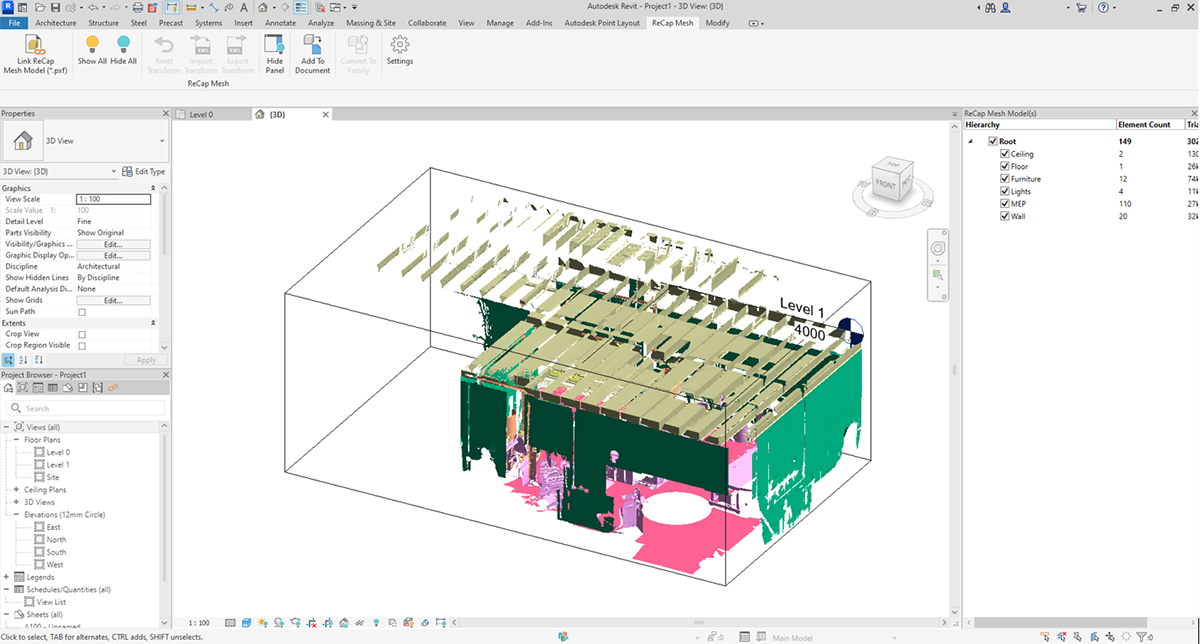Click Visibility/Graphics Edit button
Screen dimensions: 1200x644
point(113,244)
